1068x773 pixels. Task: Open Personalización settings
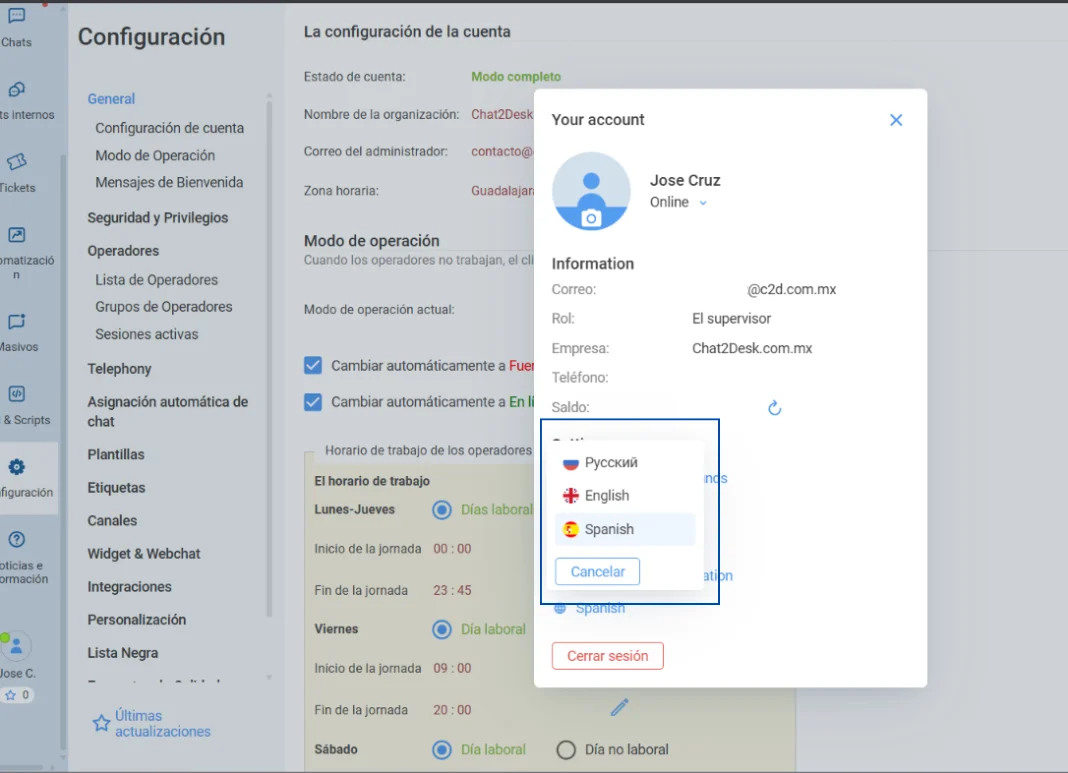pyautogui.click(x=137, y=620)
